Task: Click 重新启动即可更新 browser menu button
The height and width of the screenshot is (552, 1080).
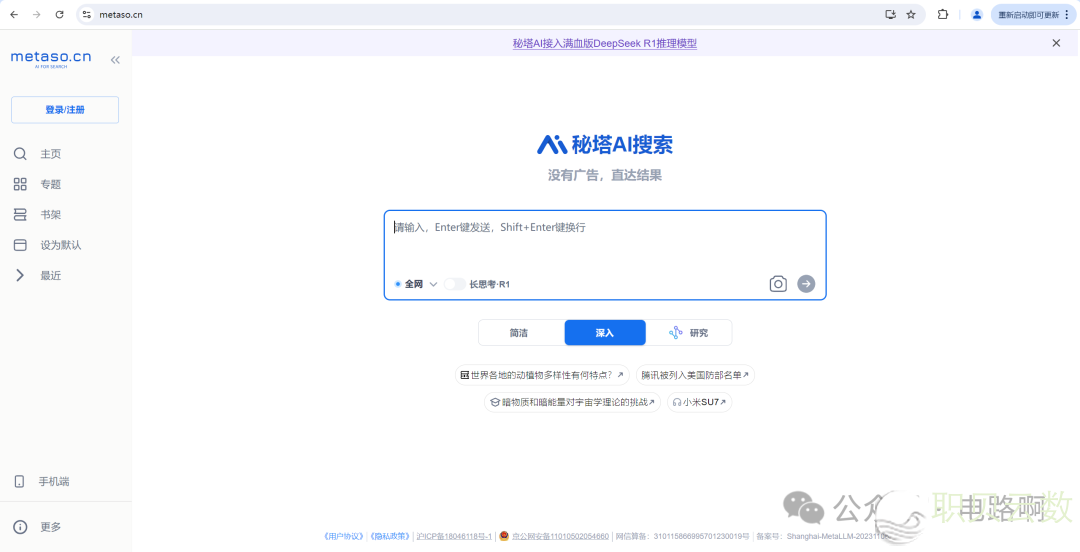Action: 1033,14
